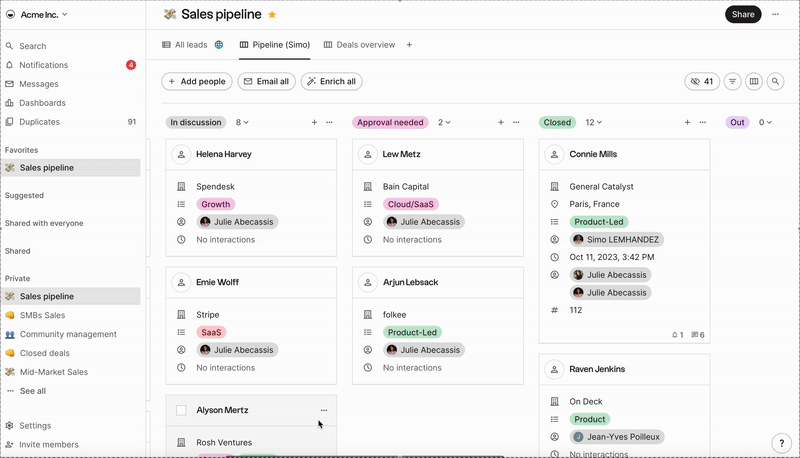The image size is (800, 458).
Task: Open the page options three-dot menu beside Share
Action: pos(776,14)
